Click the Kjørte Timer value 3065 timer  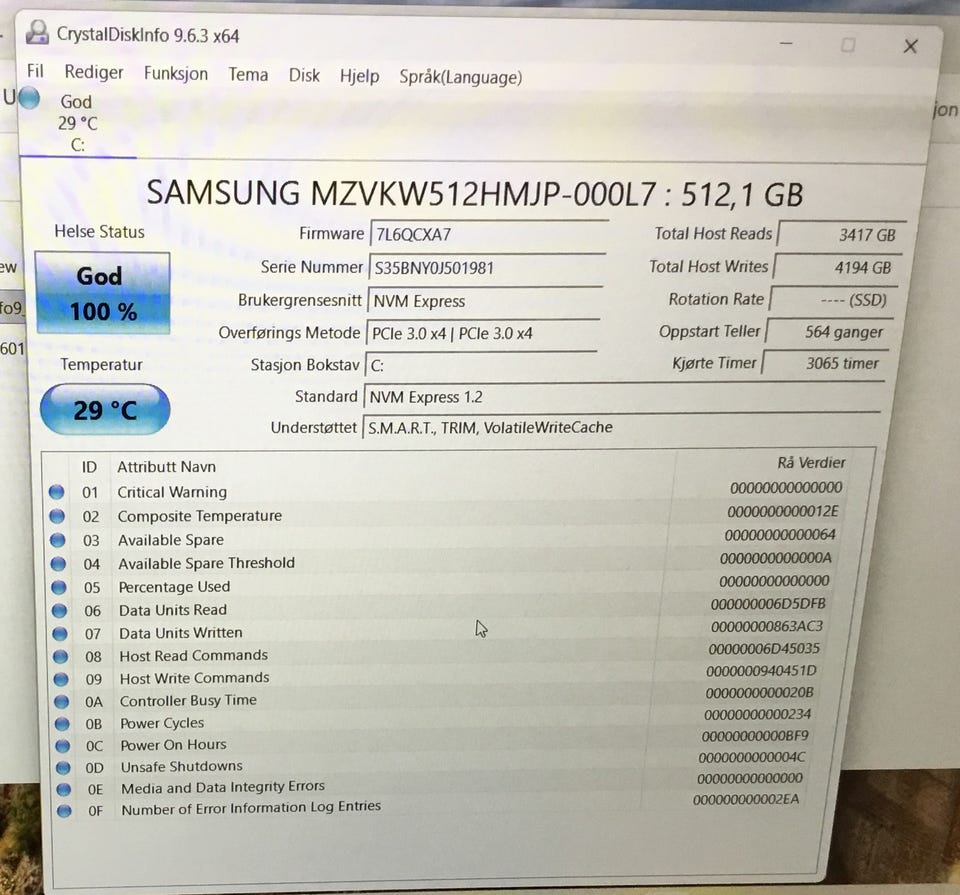(825, 362)
